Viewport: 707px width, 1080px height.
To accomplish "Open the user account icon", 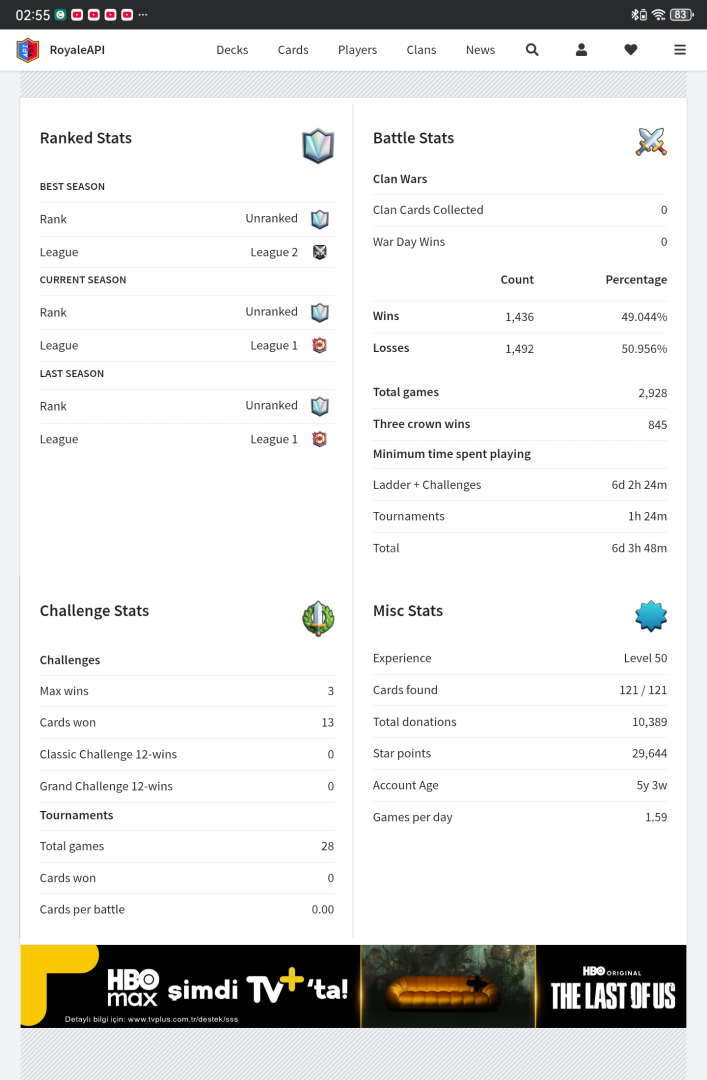I will tap(581, 50).
